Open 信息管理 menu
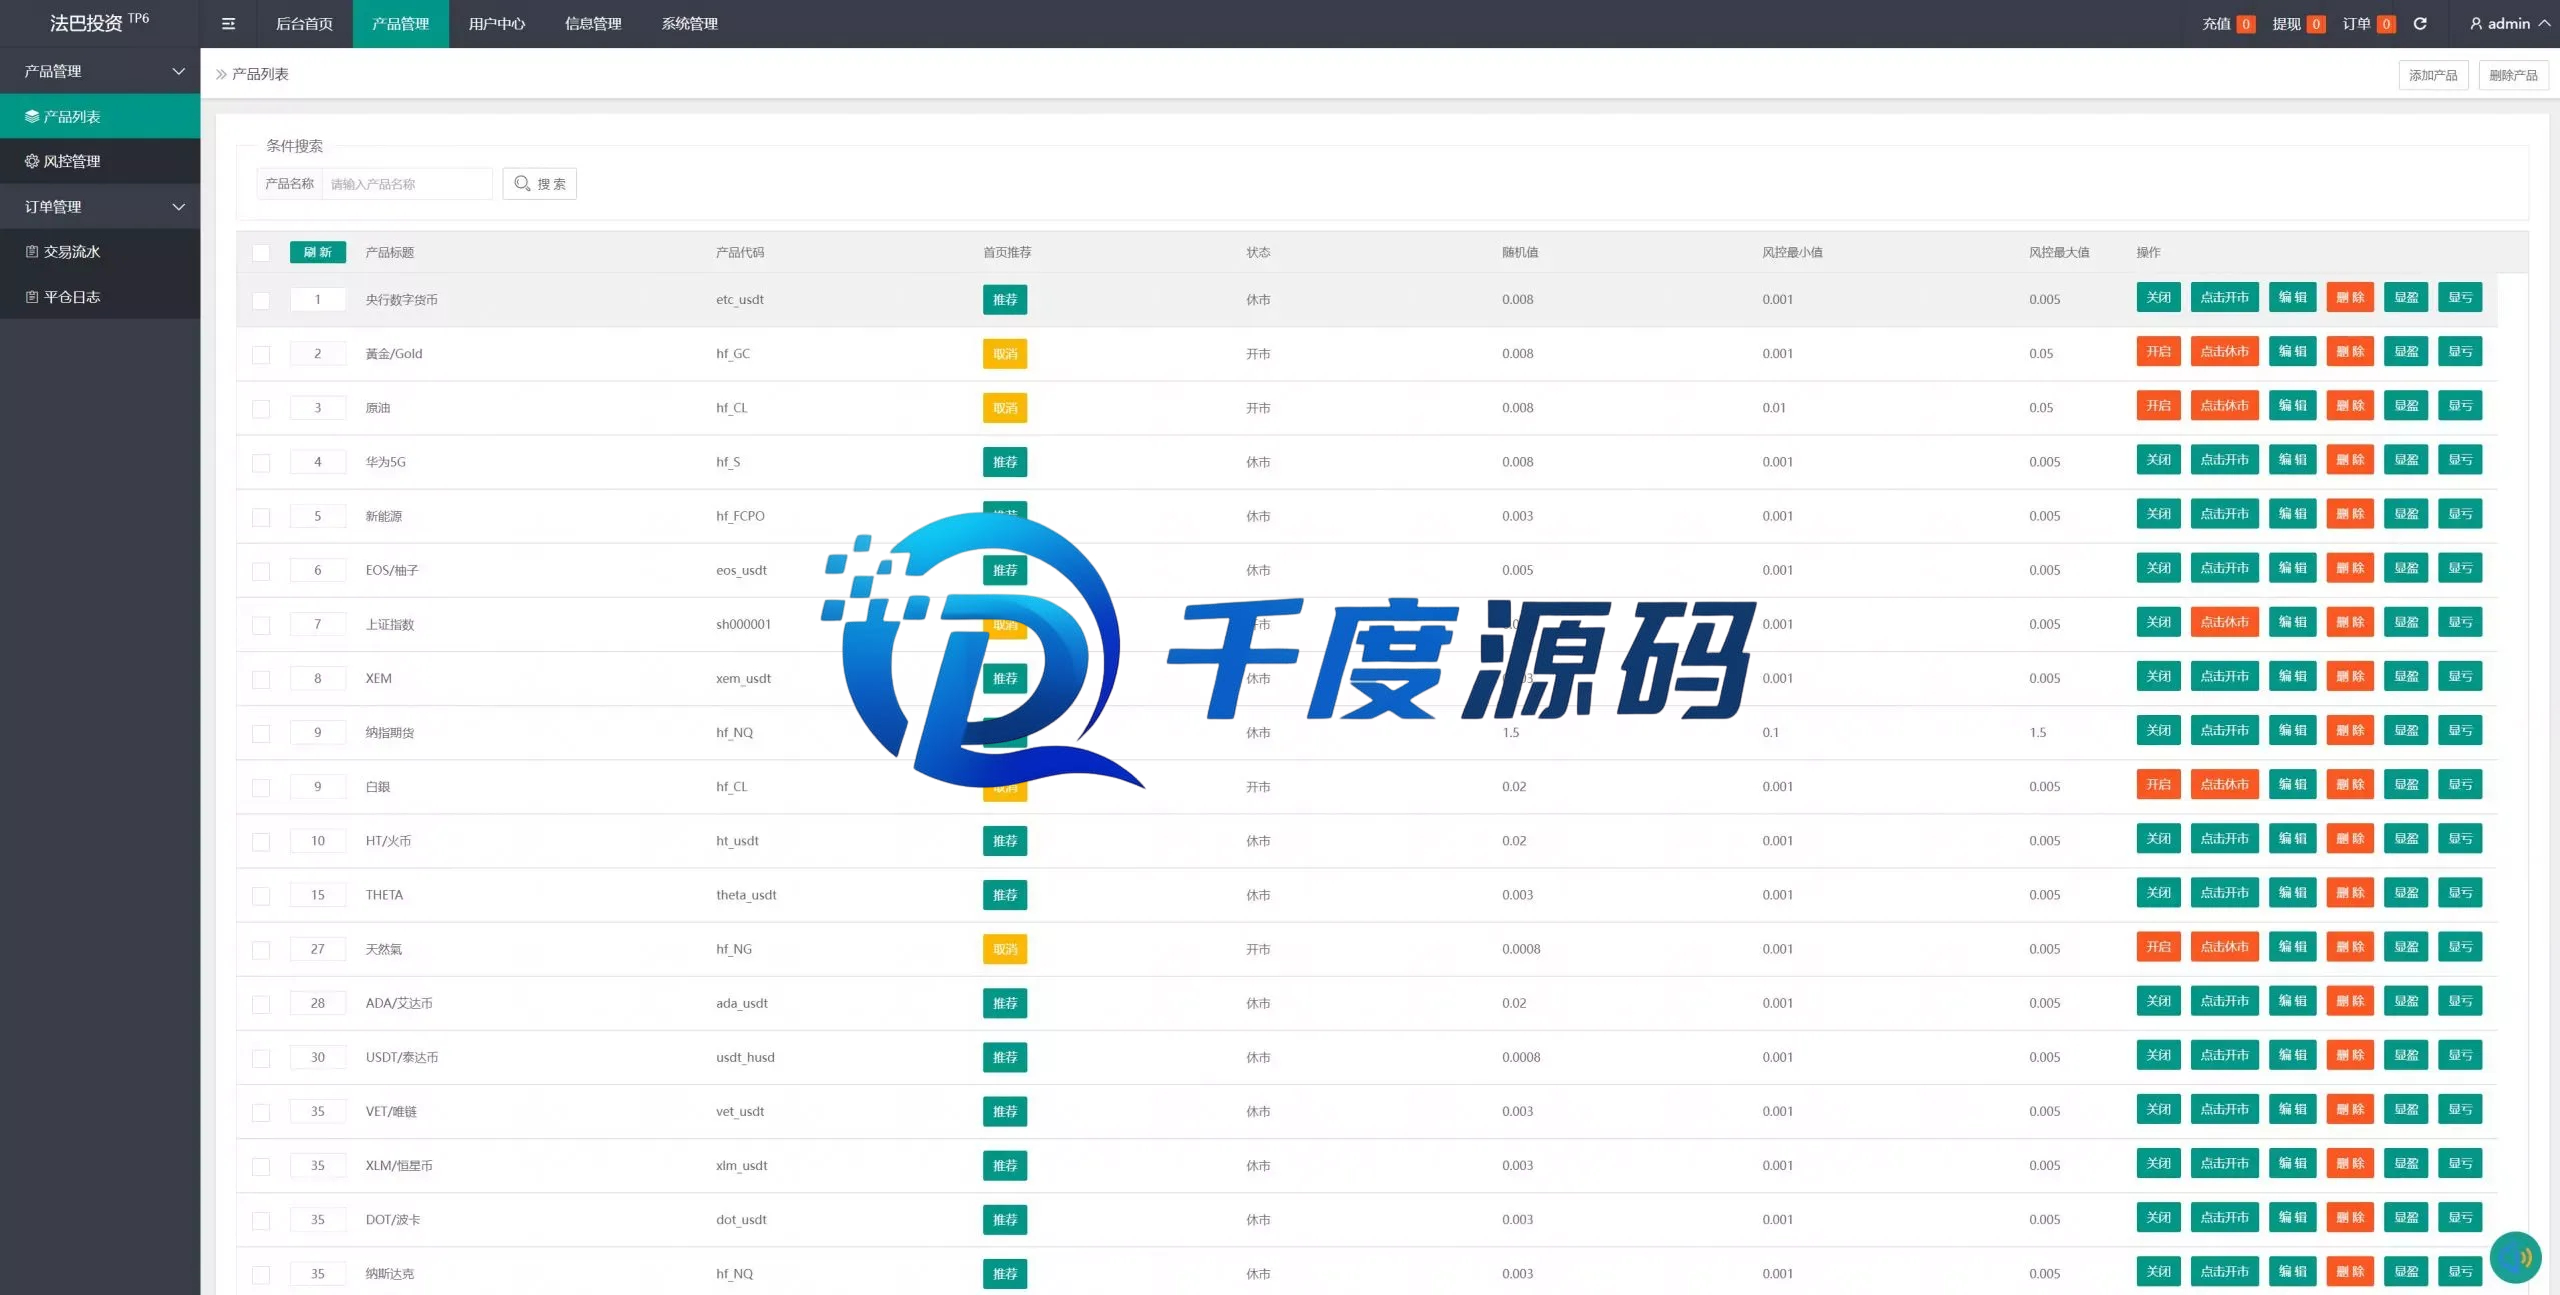The height and width of the screenshot is (1295, 2560). 593,24
